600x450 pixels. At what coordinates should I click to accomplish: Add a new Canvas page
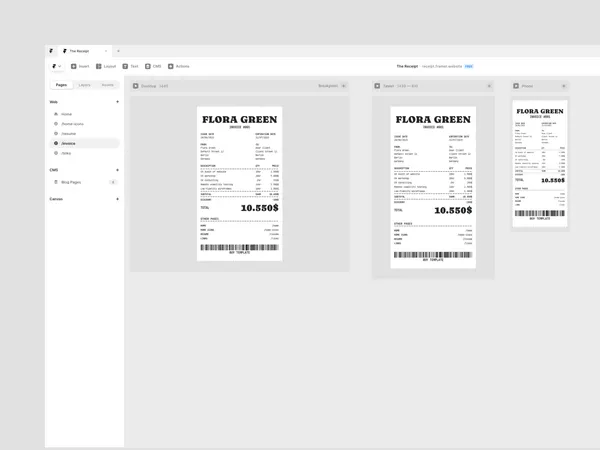117,199
